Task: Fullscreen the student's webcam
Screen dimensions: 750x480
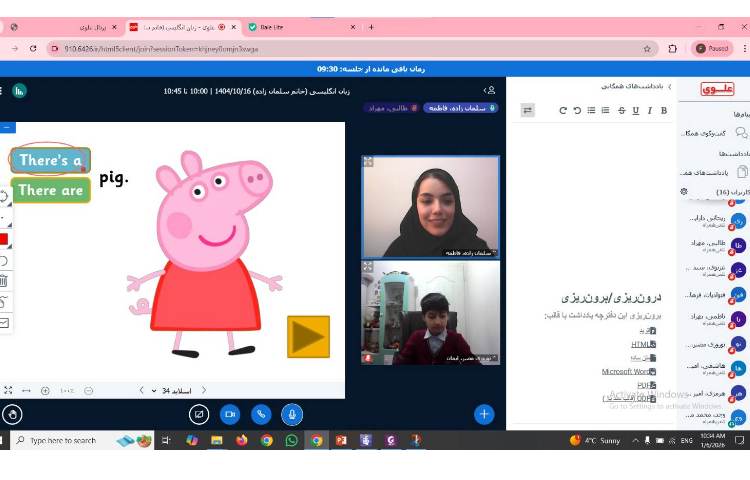Action: 368,266
